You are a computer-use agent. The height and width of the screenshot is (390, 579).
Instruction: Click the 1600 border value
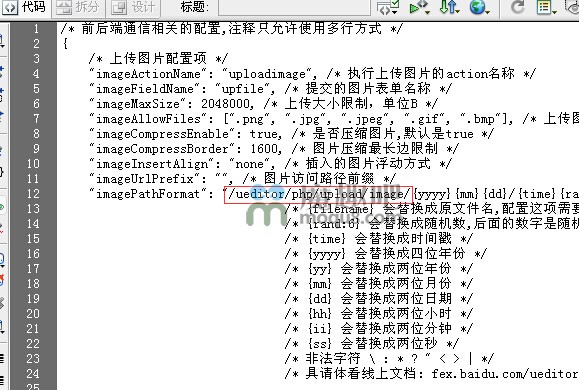[264, 149]
